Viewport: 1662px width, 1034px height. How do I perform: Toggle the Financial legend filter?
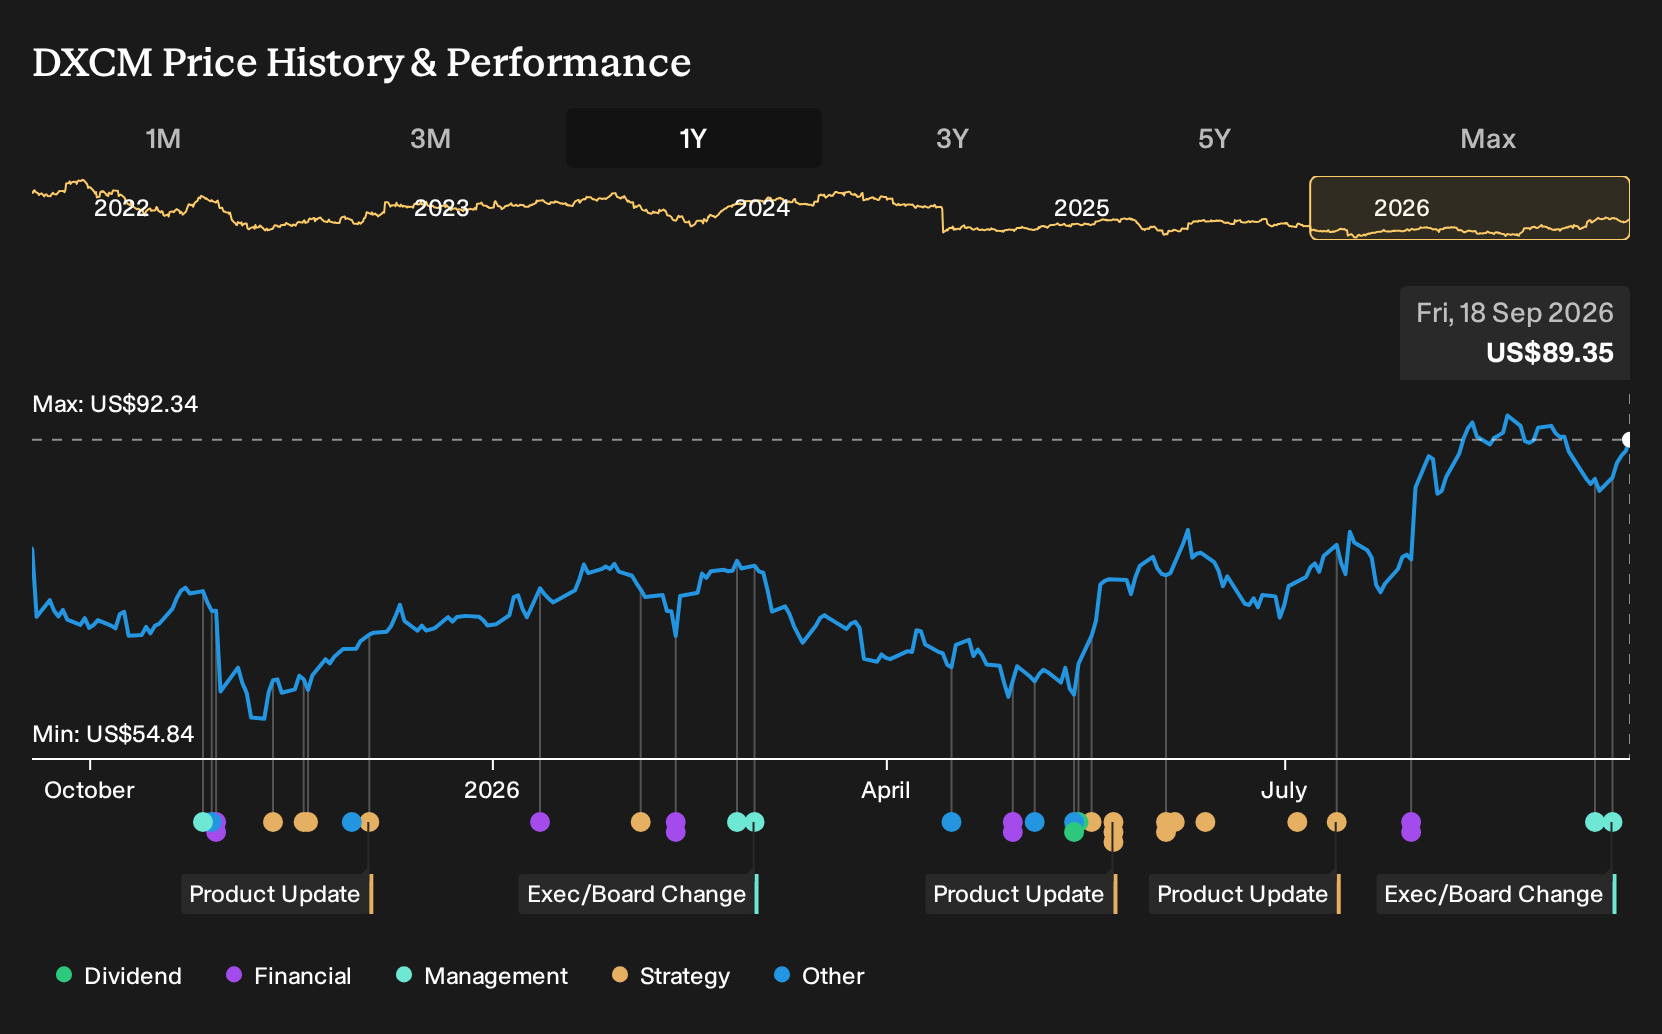pos(289,976)
